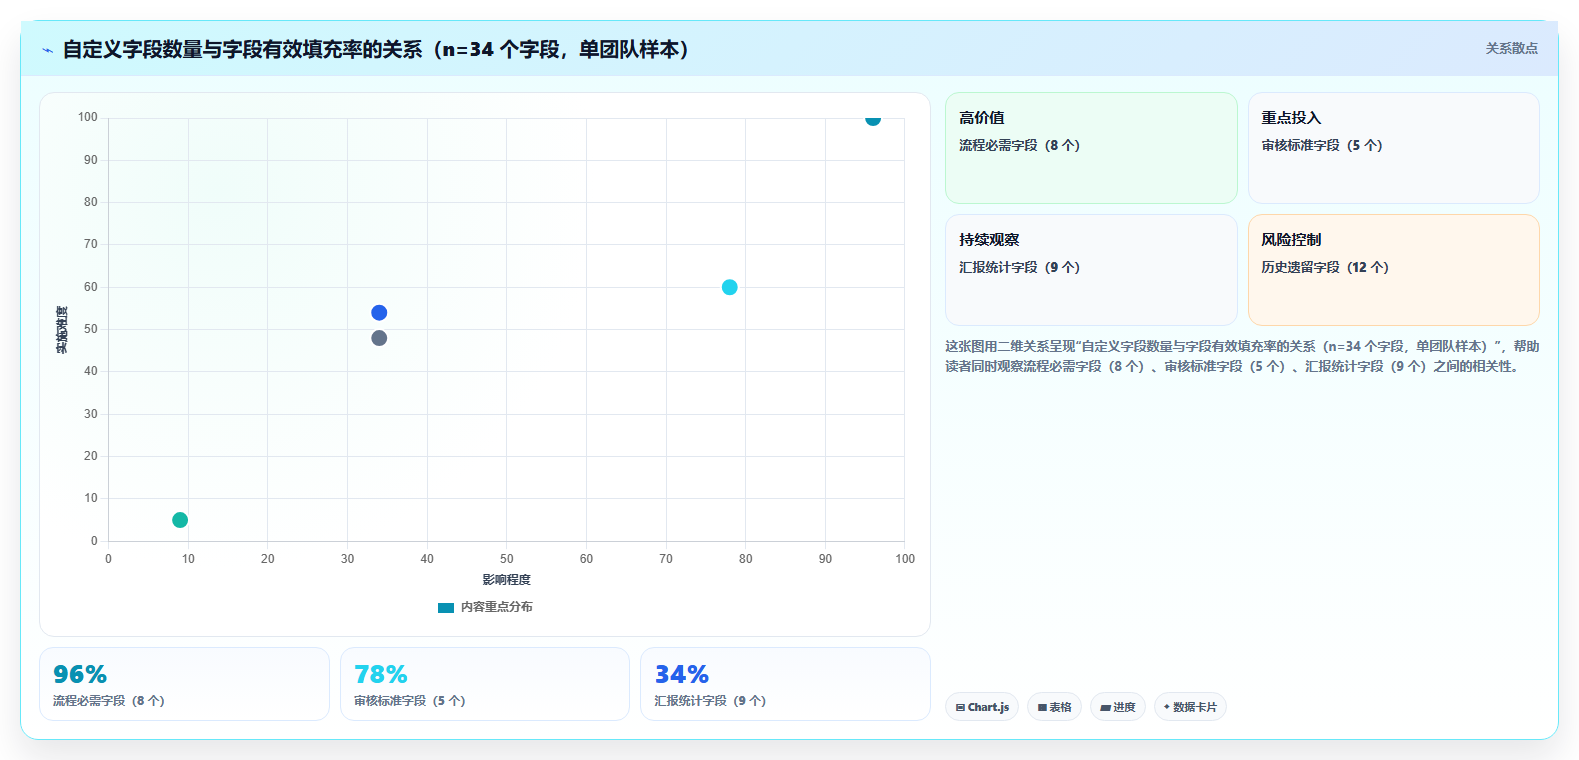Click the 34% 汇报统计字段 stat card

click(785, 684)
